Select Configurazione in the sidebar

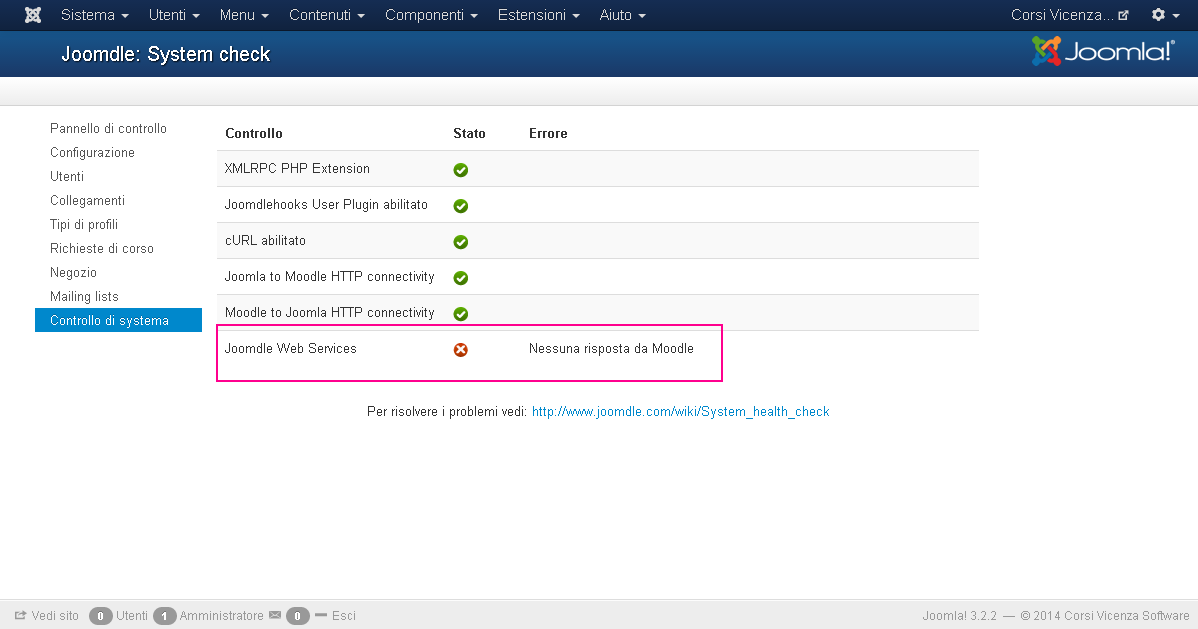pyautogui.click(x=92, y=153)
